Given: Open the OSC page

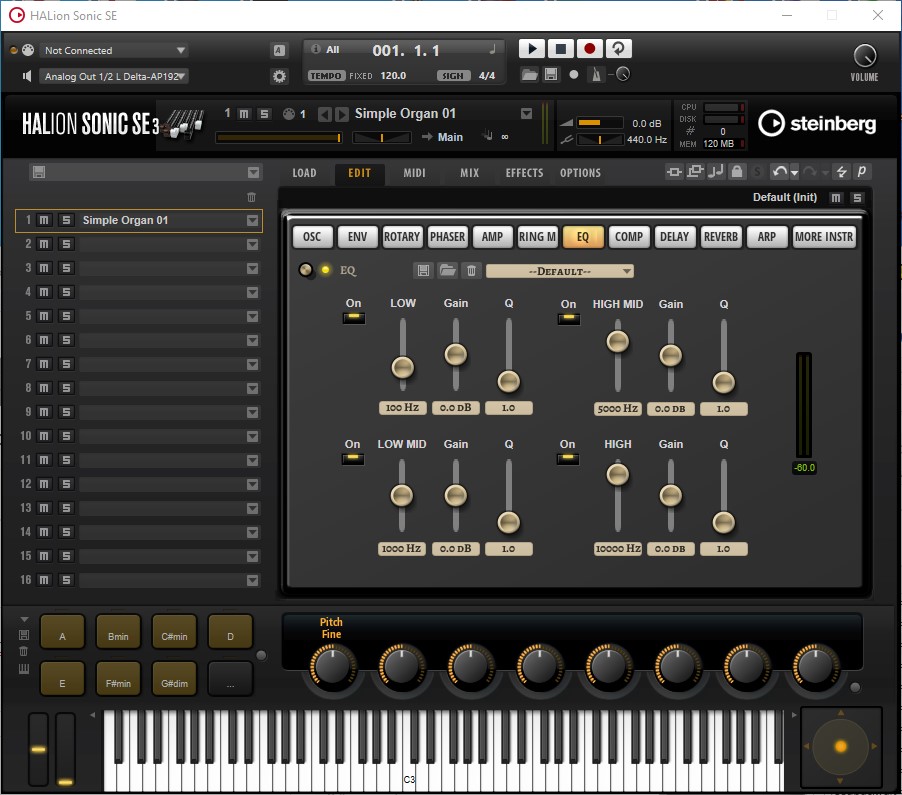Looking at the screenshot, I should [312, 237].
